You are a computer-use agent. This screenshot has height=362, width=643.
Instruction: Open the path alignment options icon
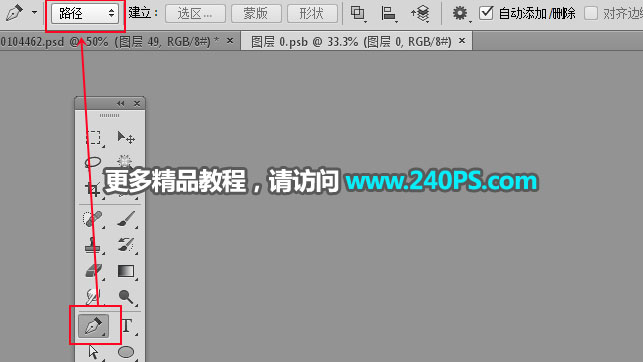388,13
